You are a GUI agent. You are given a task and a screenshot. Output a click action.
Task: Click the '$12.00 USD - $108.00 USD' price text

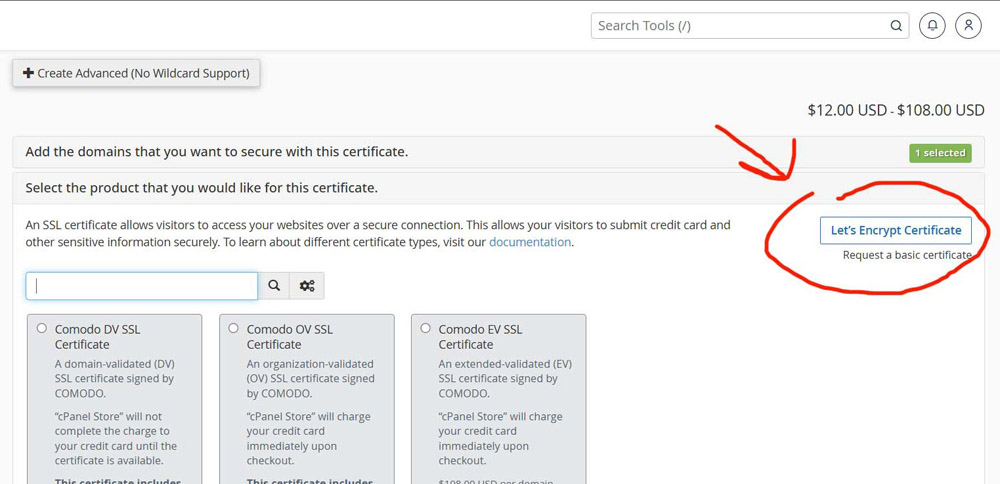(x=896, y=110)
